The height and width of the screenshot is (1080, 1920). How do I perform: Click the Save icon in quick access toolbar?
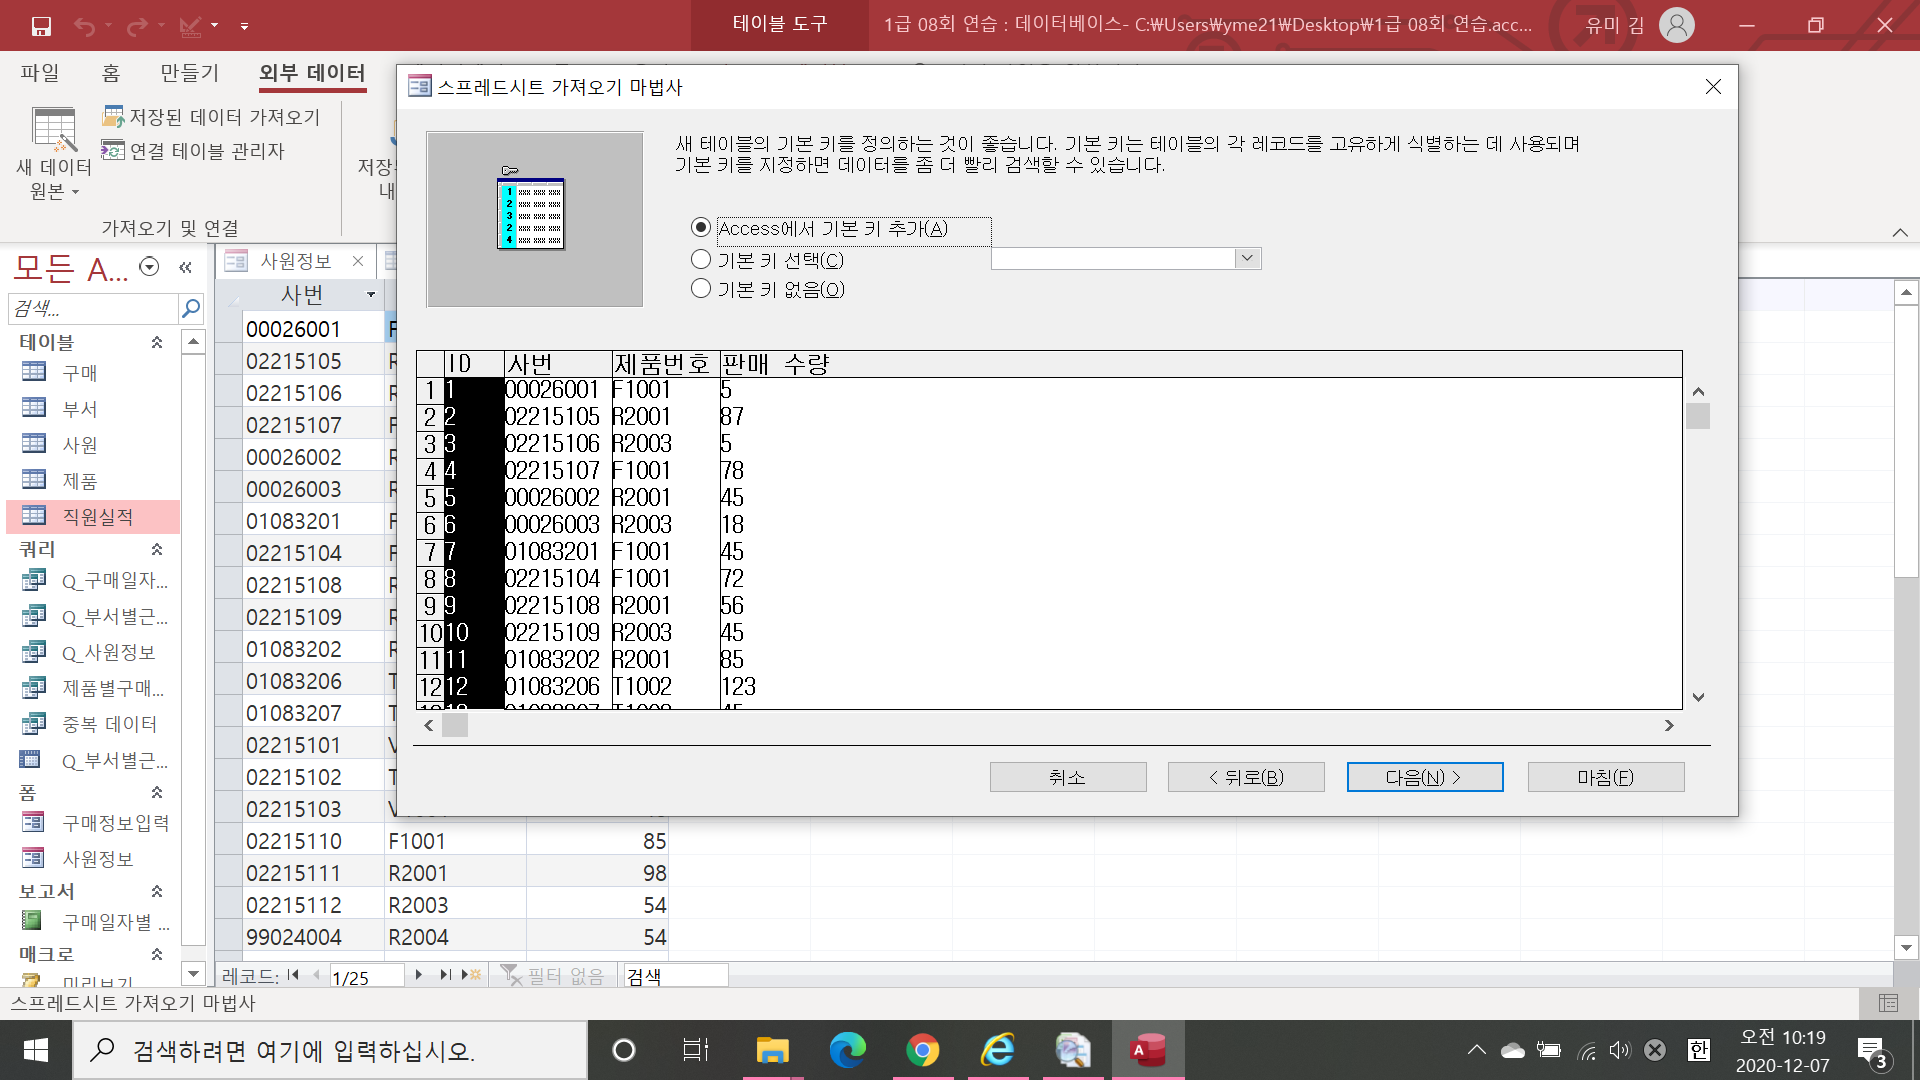(x=41, y=26)
